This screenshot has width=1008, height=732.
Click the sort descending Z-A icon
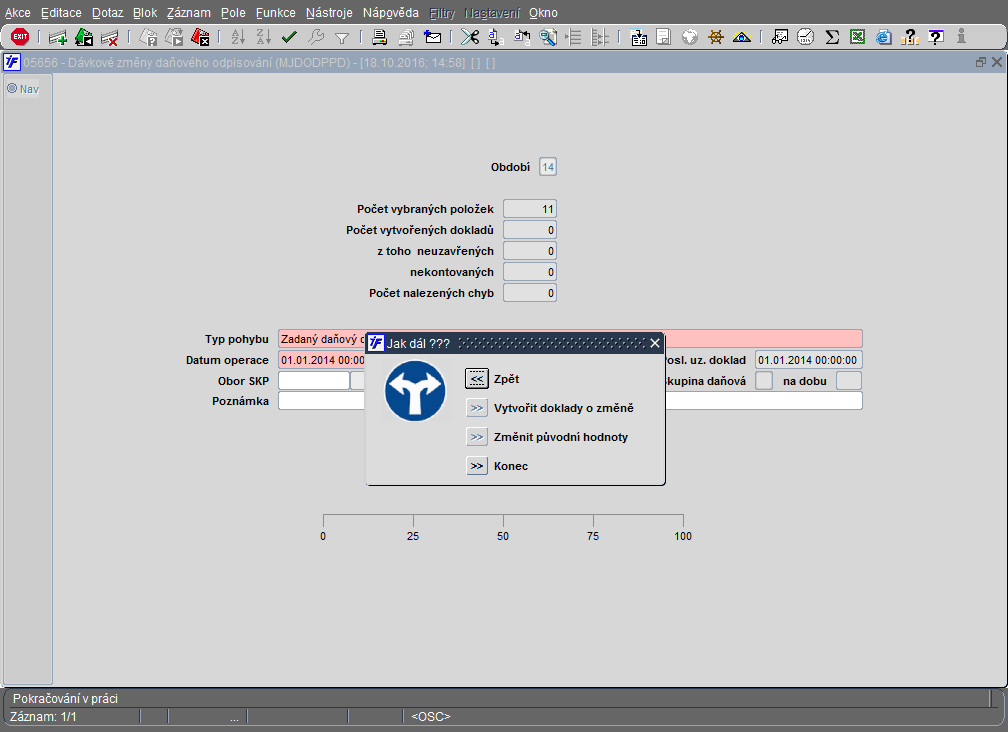click(x=264, y=37)
